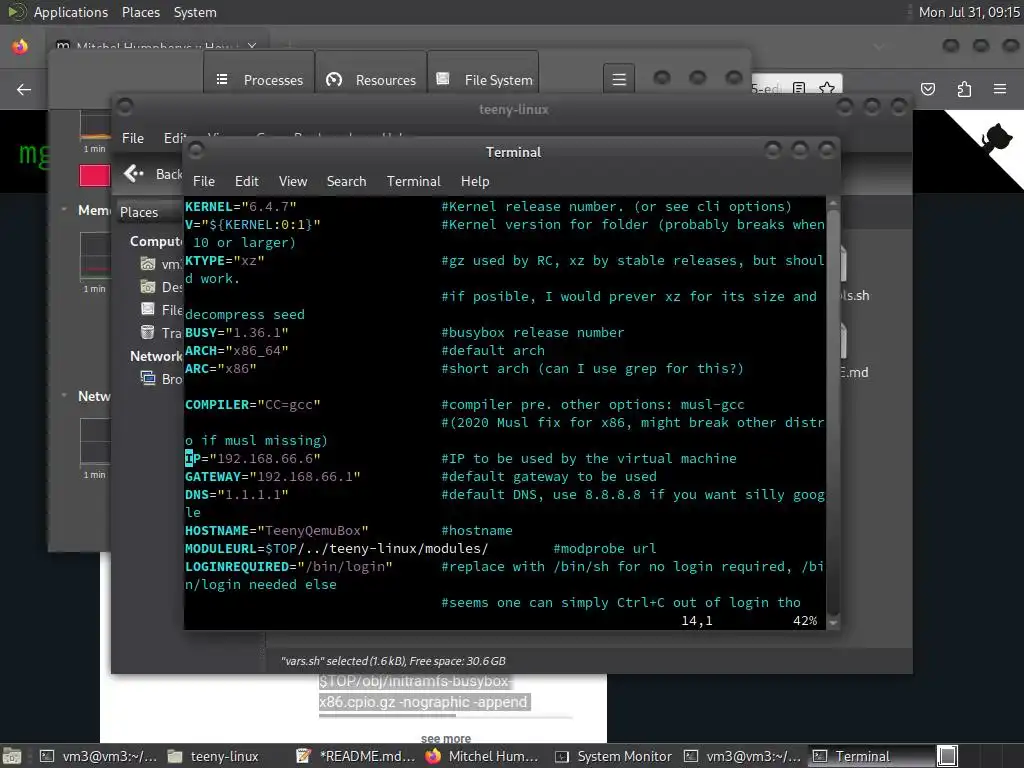This screenshot has height=768, width=1024.
Task: Open System menu in top panel
Action: click(195, 12)
